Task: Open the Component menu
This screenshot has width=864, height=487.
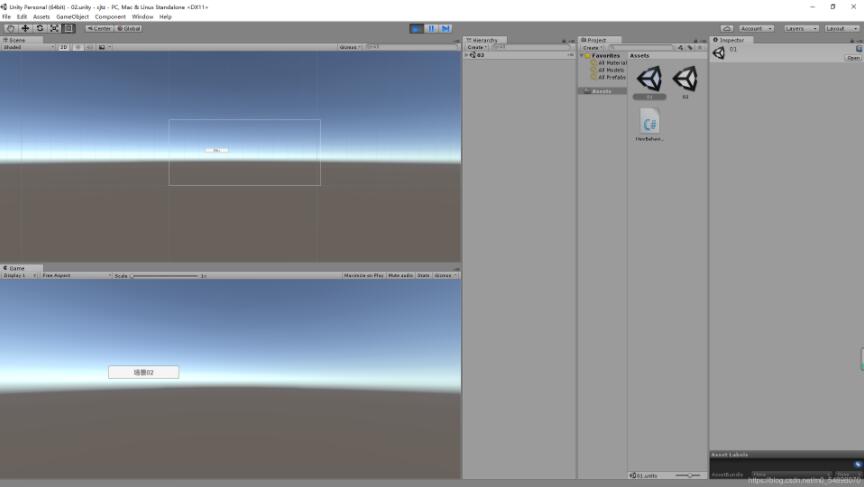Action: point(110,17)
